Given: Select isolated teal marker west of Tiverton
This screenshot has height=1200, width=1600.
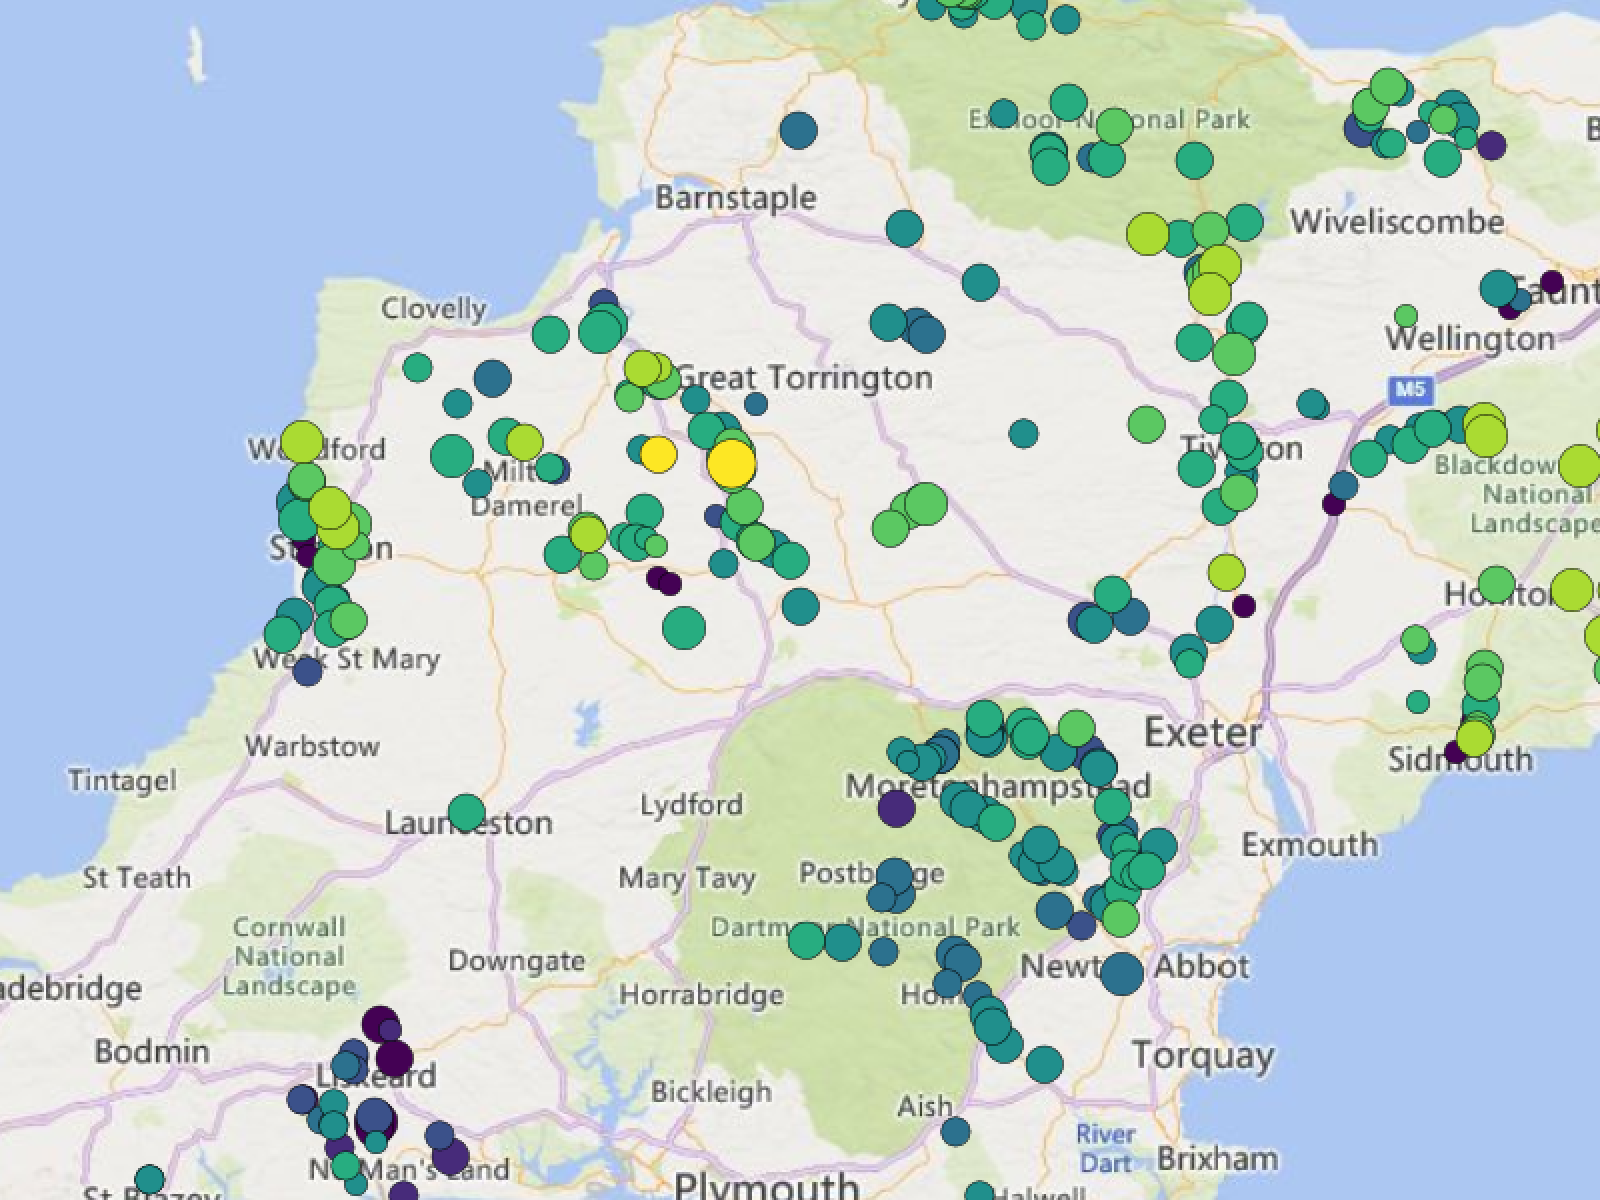Looking at the screenshot, I should click(x=1023, y=434).
